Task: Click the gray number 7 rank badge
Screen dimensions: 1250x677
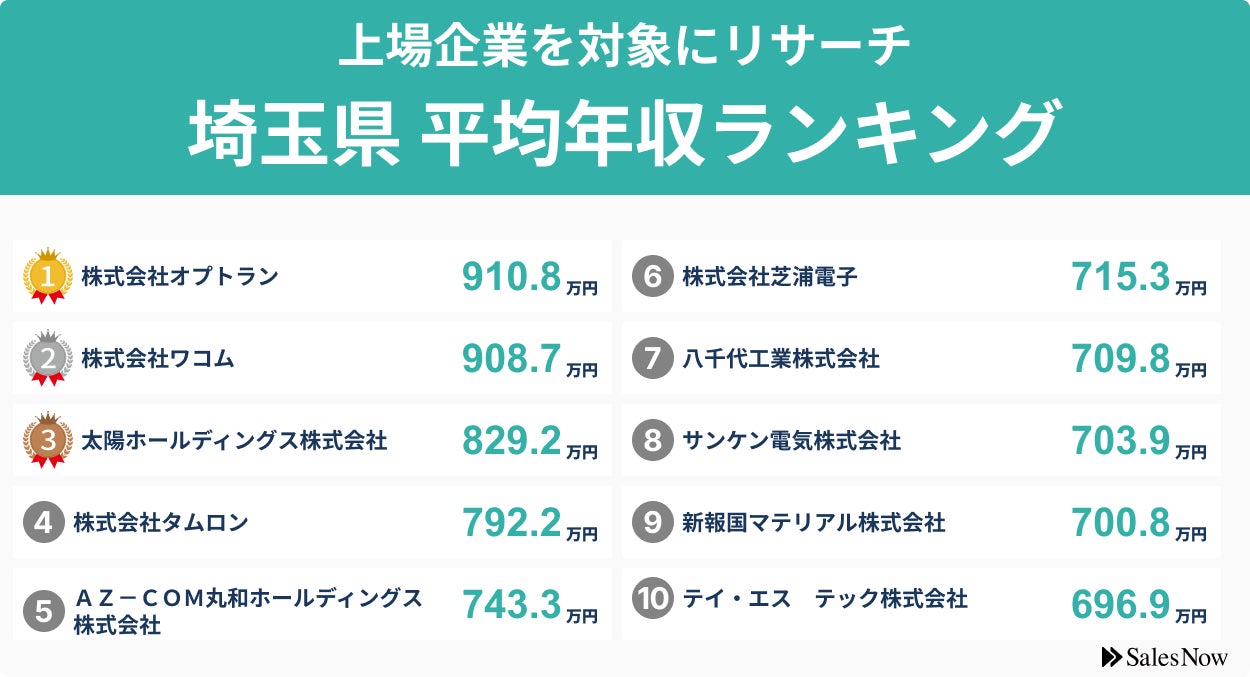Action: pyautogui.click(x=652, y=358)
